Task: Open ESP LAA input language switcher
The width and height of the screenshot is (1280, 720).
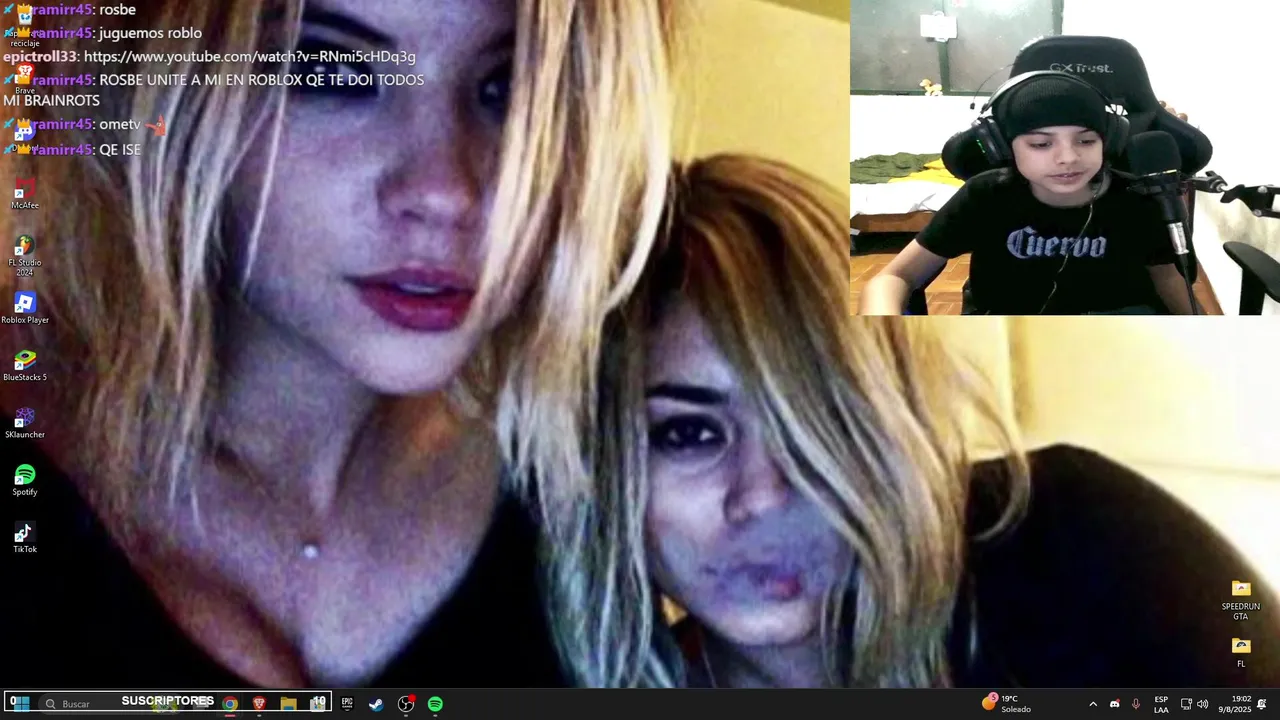Action: click(1161, 704)
